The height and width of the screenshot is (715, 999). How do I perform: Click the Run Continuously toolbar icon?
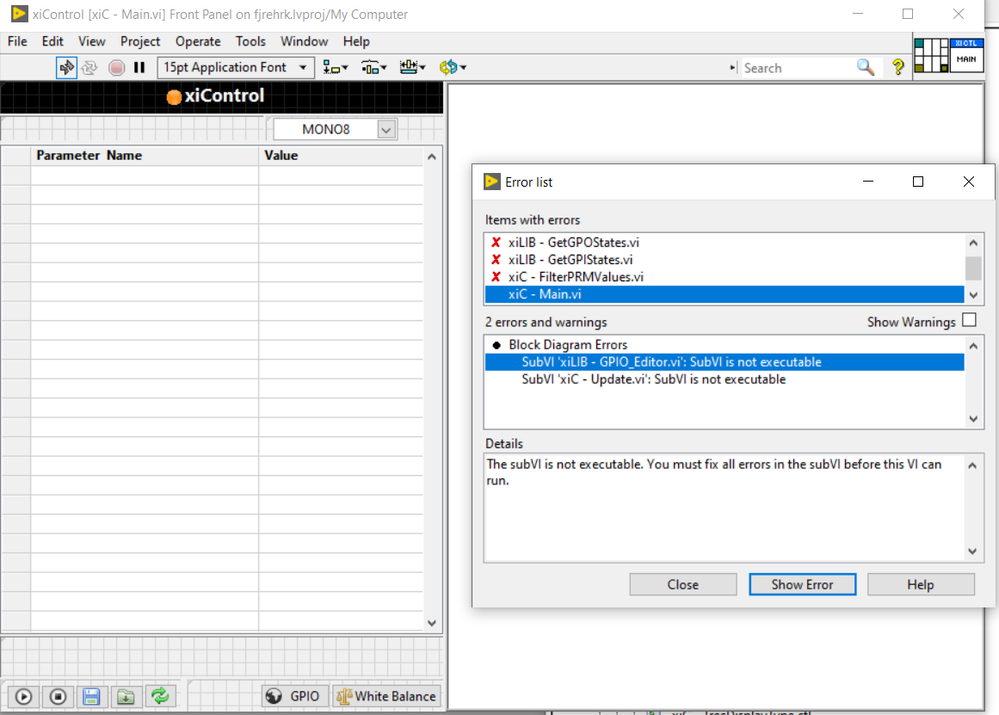coord(90,67)
